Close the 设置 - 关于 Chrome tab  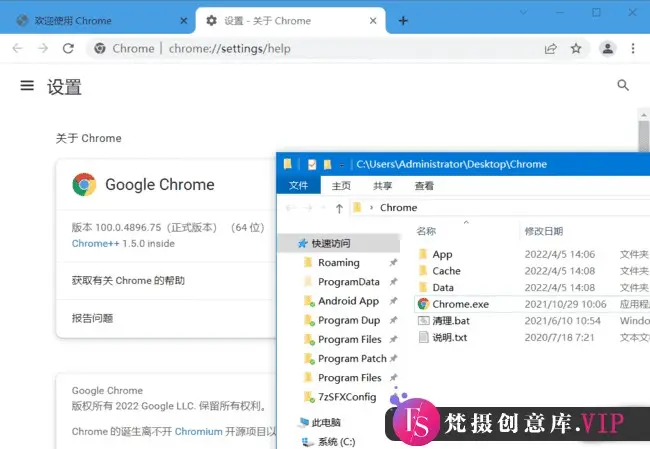pos(373,21)
